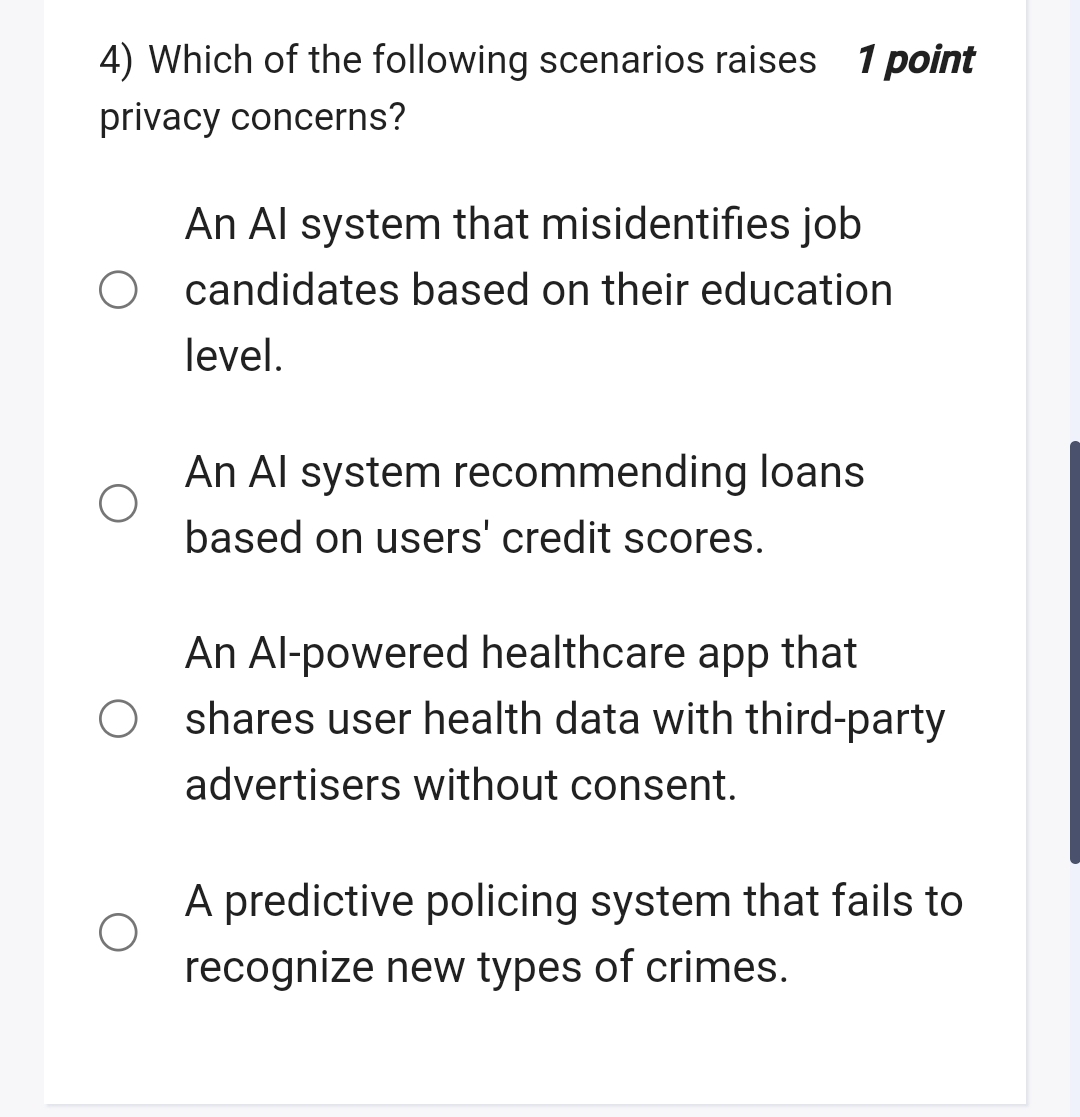Screen dimensions: 1080x1117
Task: Click the line 'advertisers without consent.'
Action: click(x=461, y=785)
